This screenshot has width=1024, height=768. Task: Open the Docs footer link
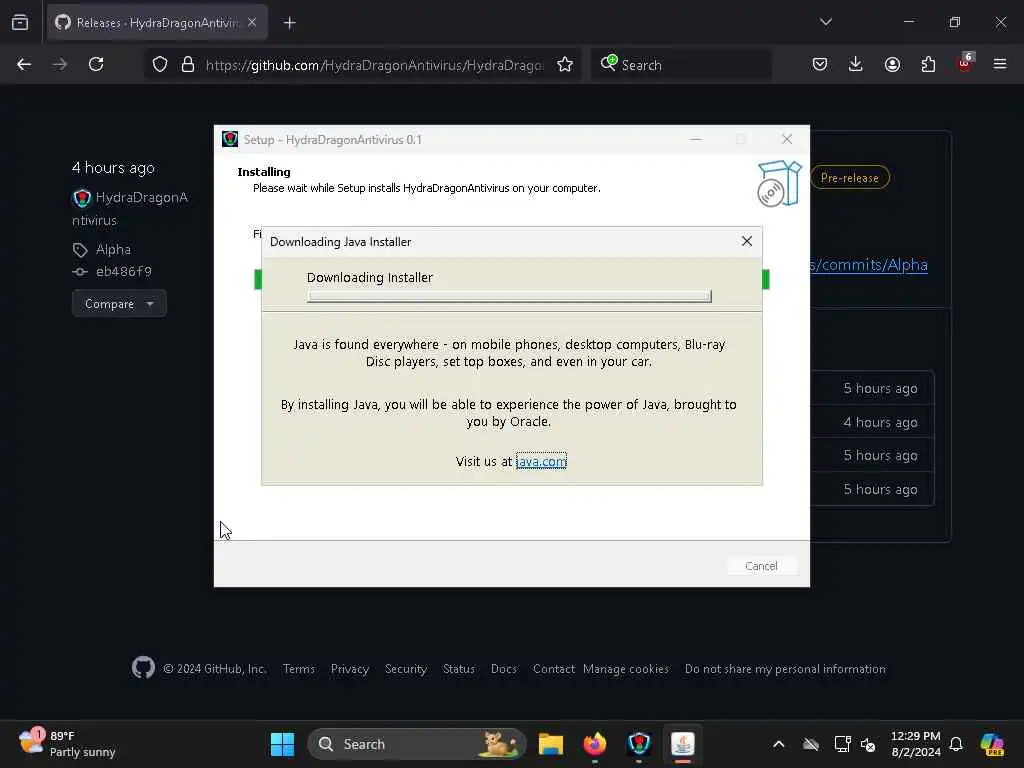(504, 669)
